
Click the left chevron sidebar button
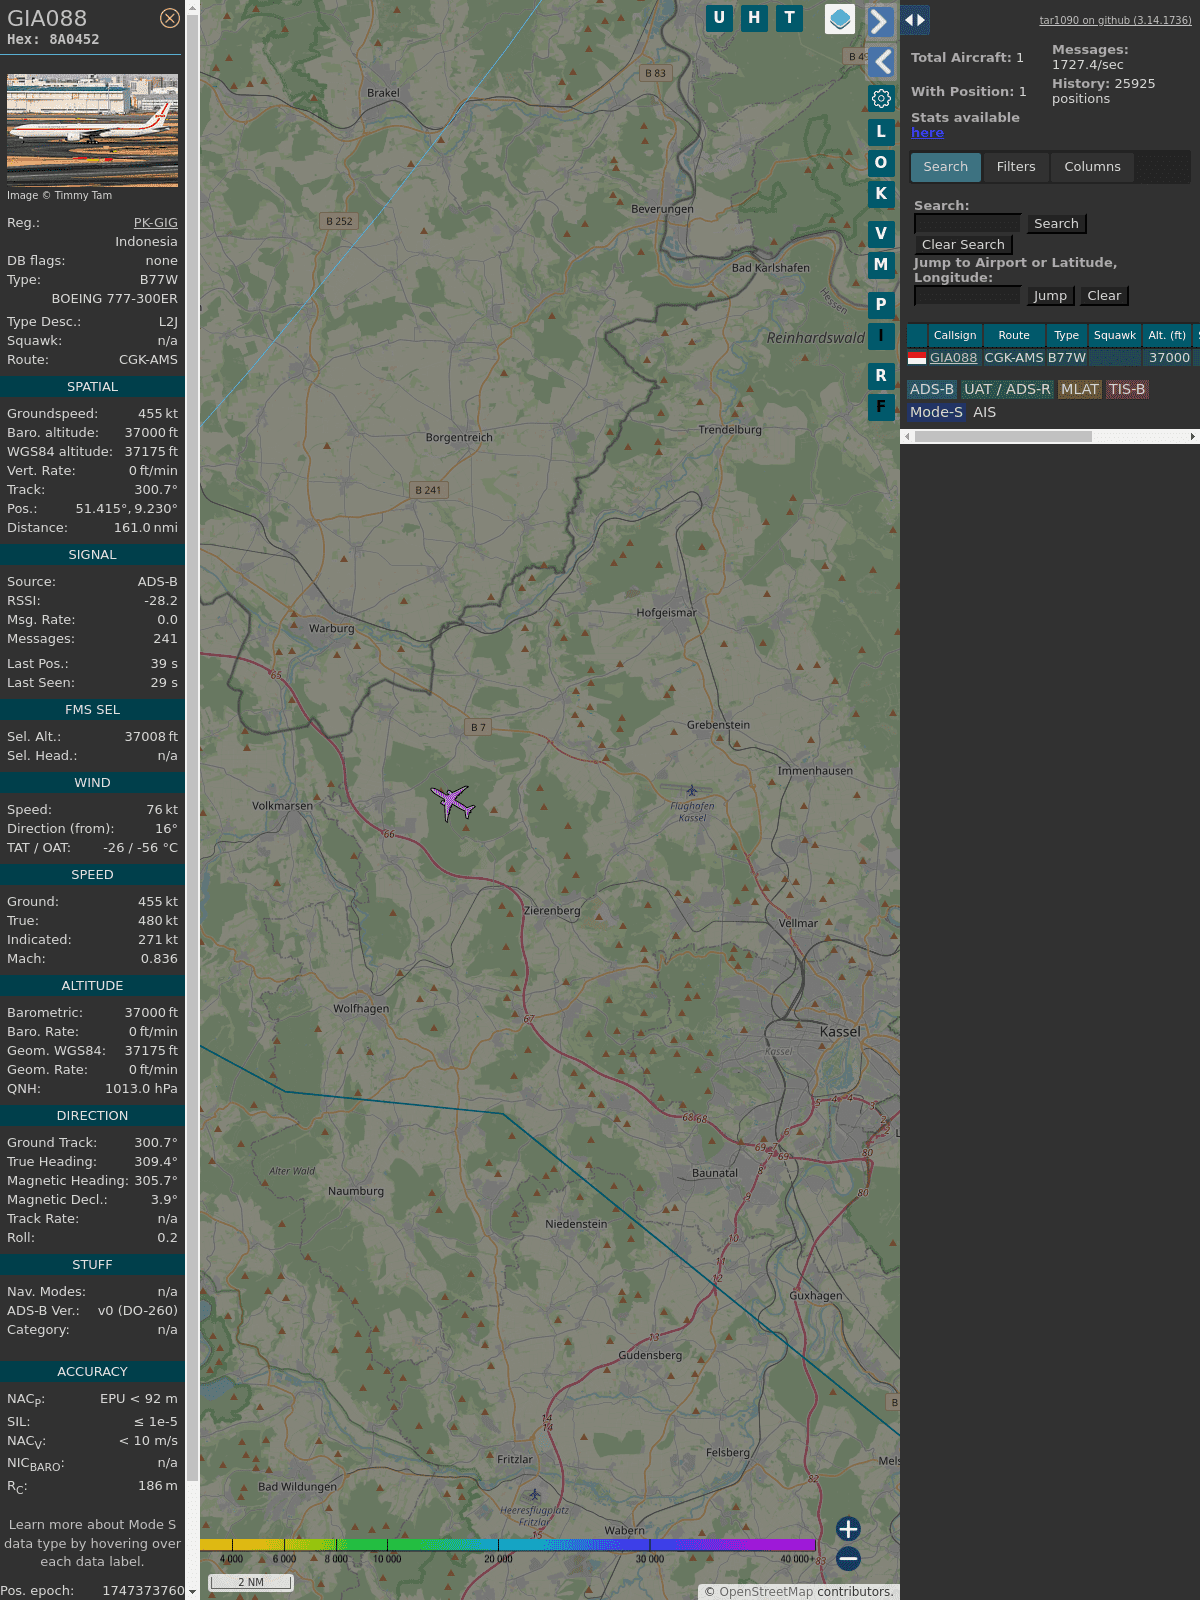[881, 62]
